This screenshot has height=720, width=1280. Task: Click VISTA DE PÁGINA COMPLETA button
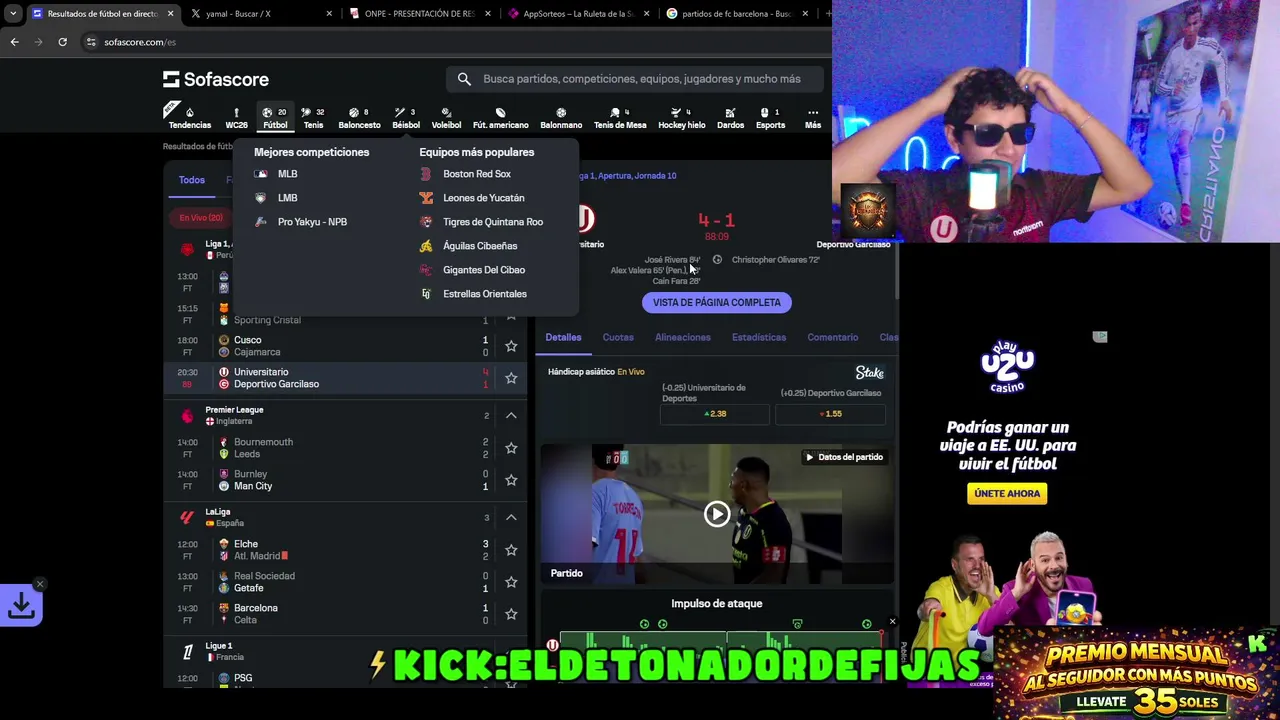[x=717, y=302]
